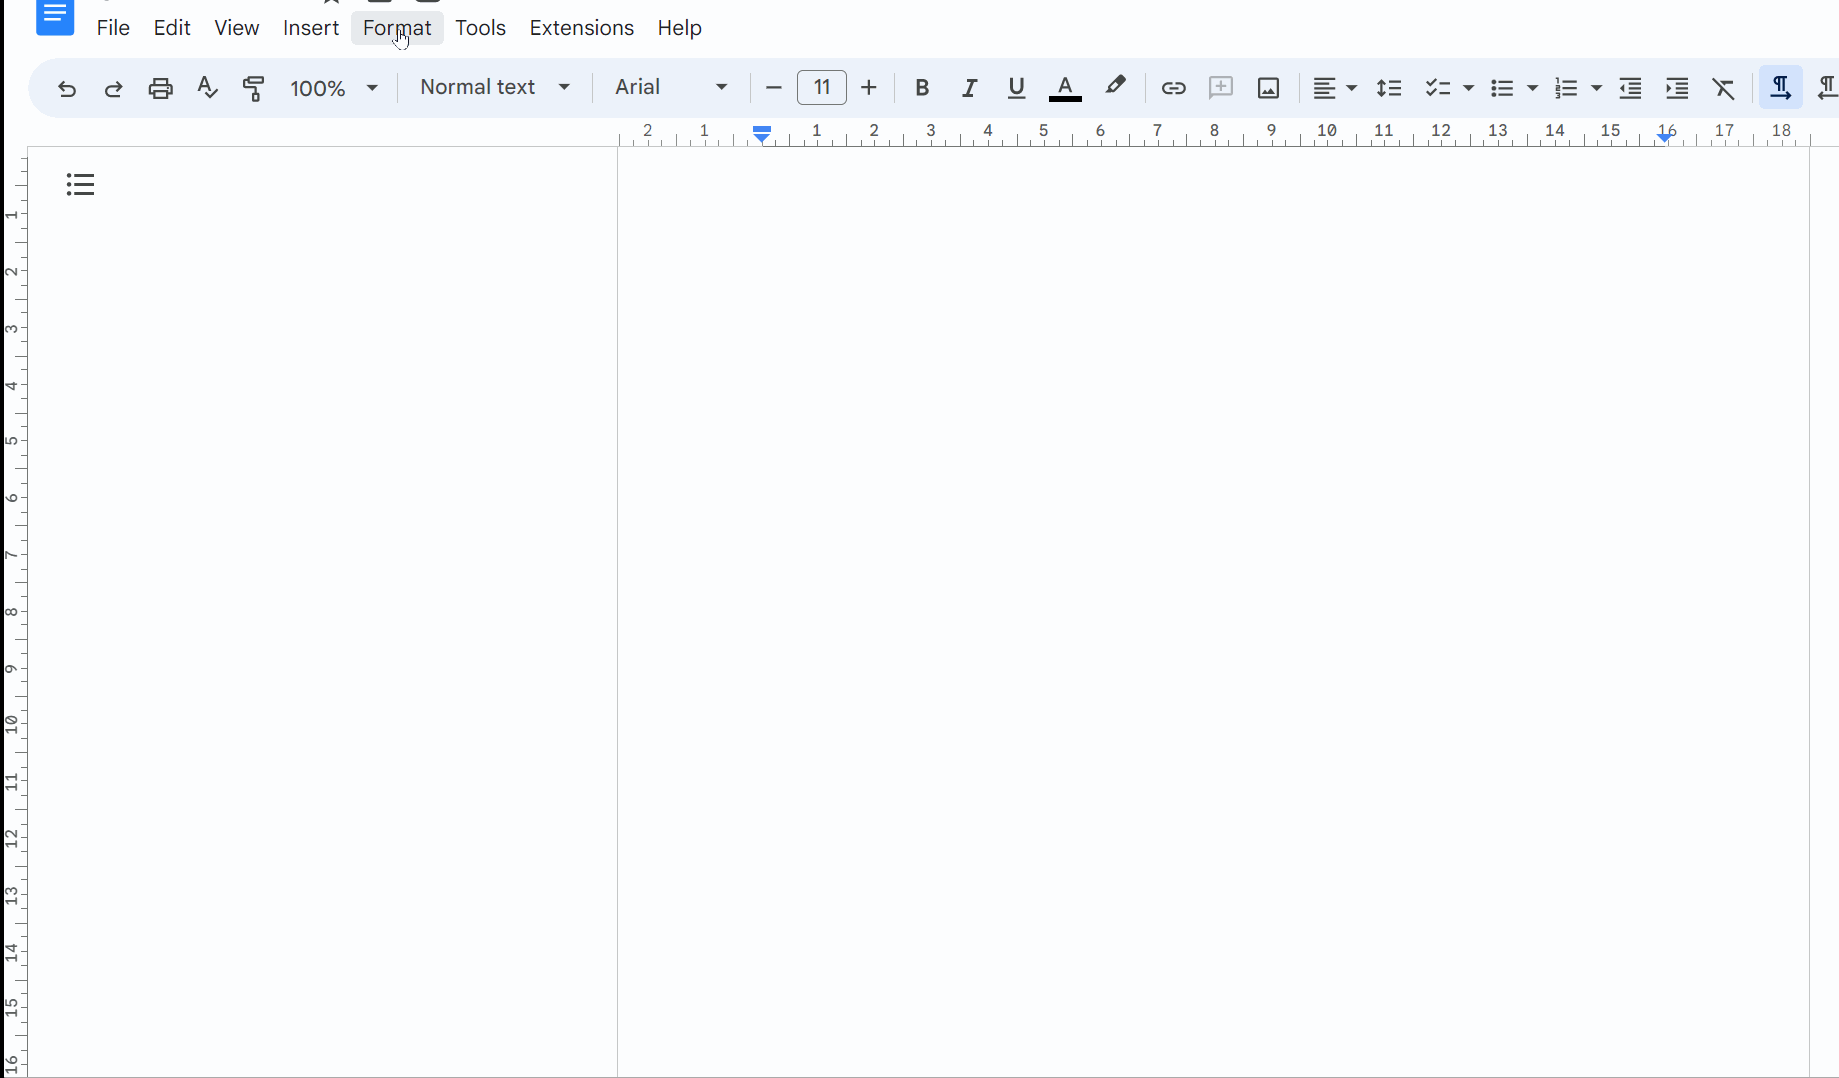Open the Format menu
The image size is (1839, 1078).
[397, 28]
